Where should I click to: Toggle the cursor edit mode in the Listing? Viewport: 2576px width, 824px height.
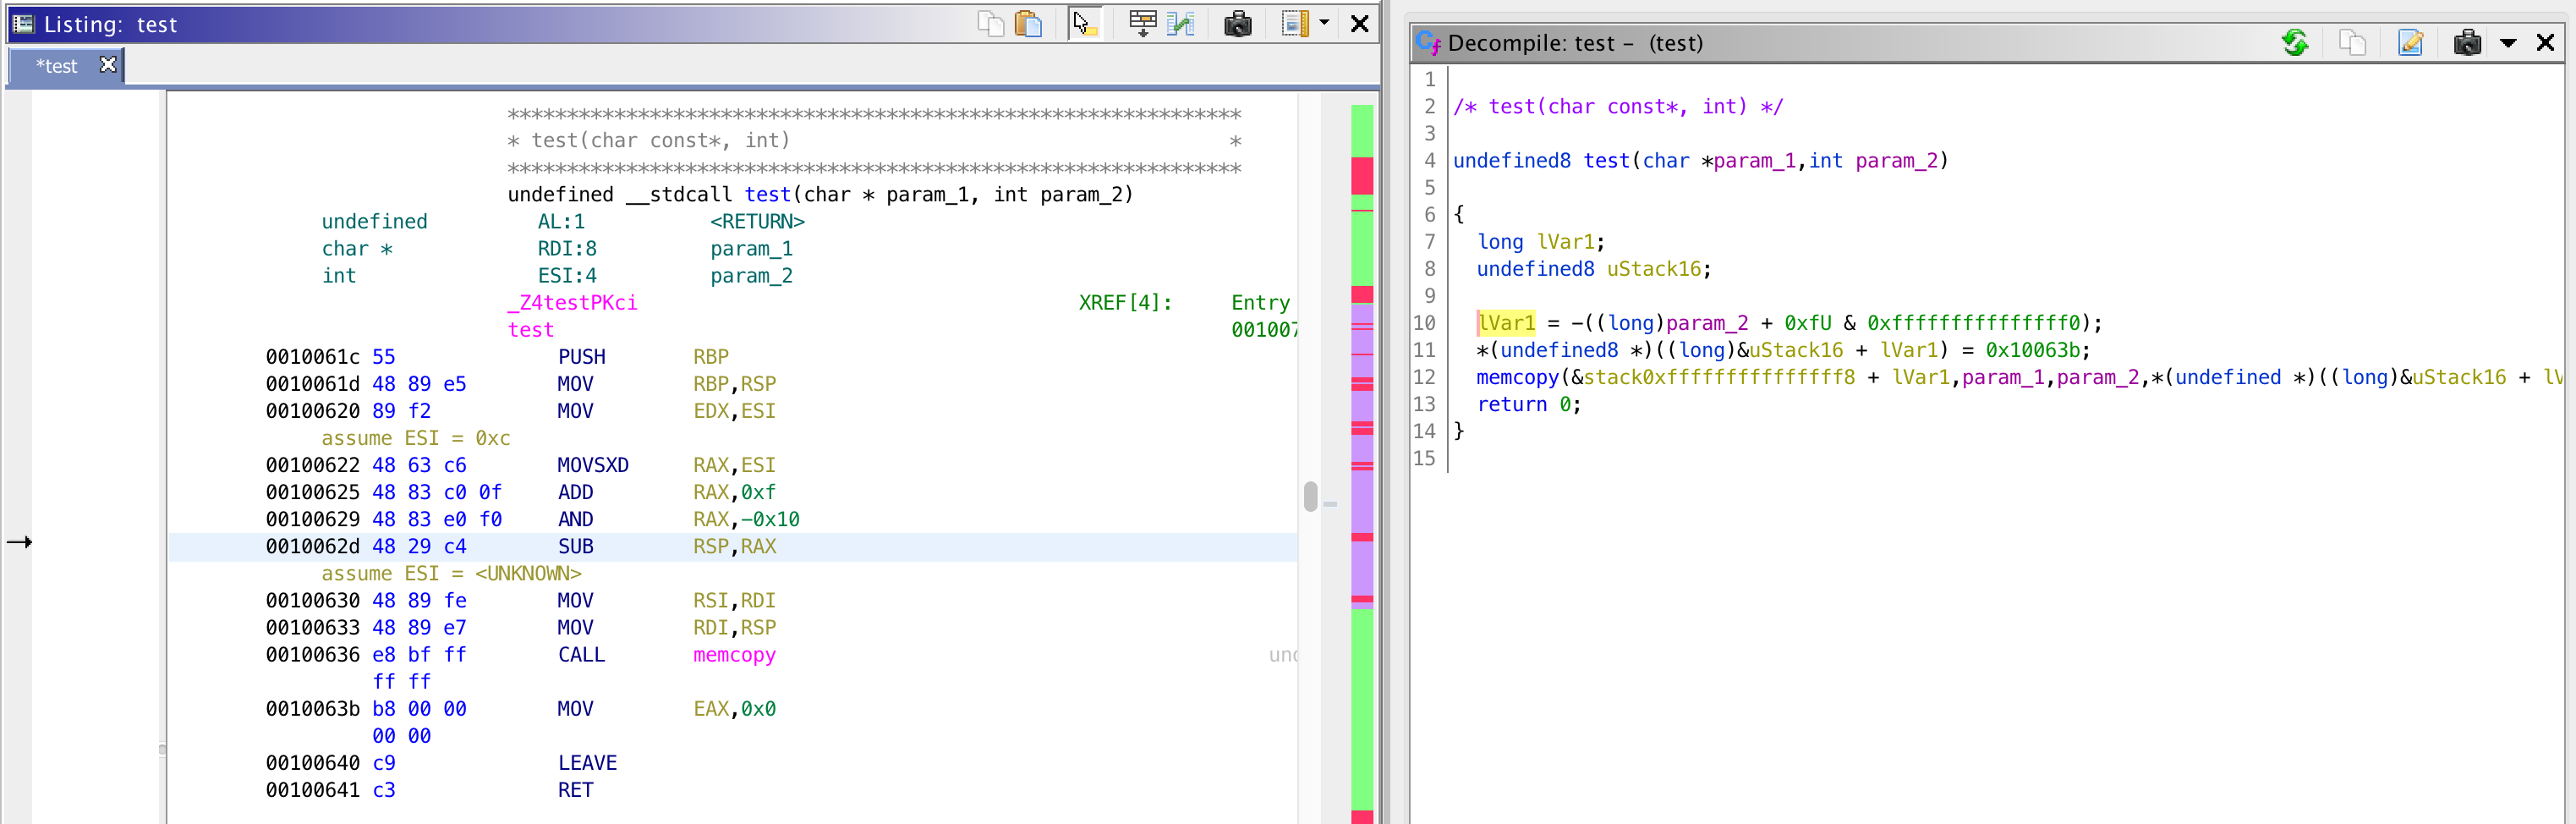(1085, 23)
